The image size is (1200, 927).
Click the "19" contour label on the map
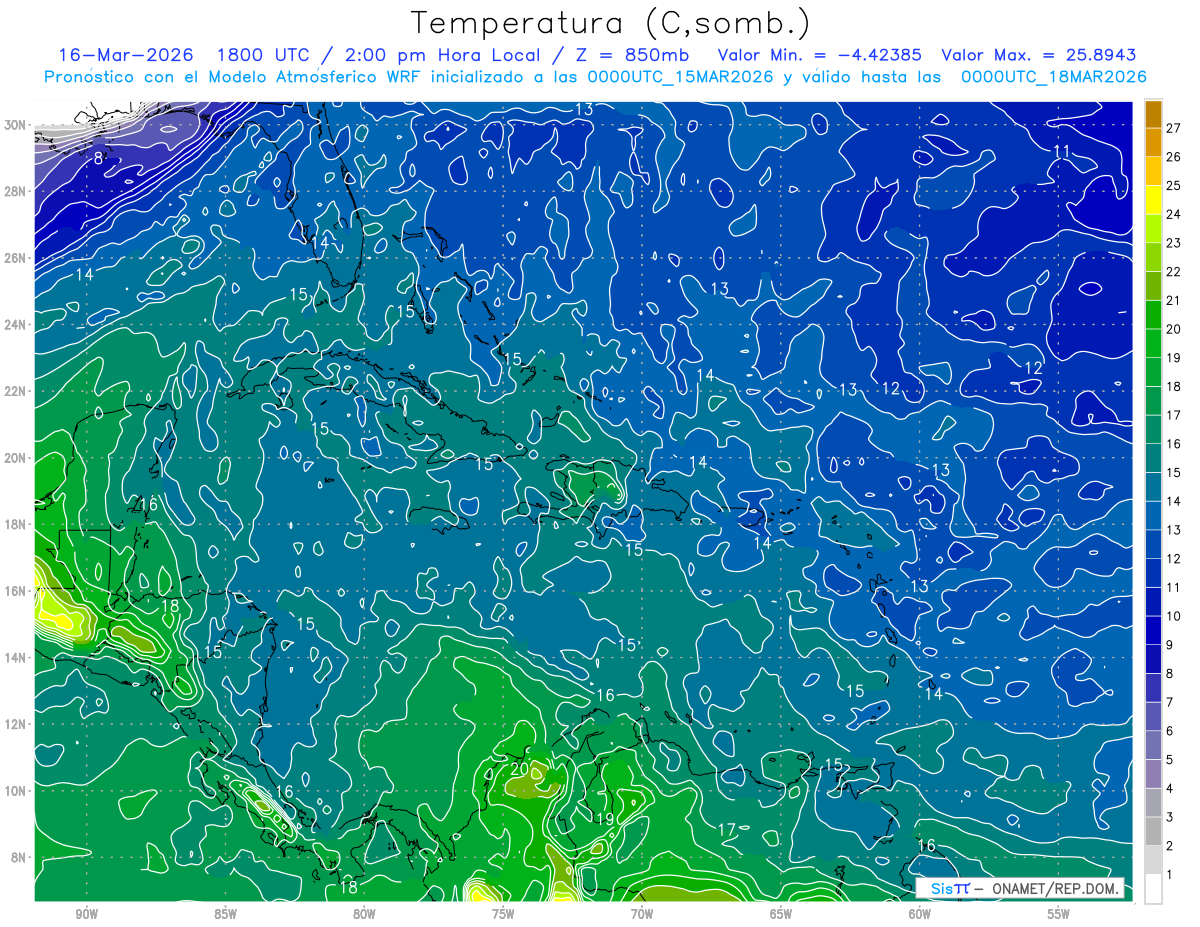click(x=604, y=819)
